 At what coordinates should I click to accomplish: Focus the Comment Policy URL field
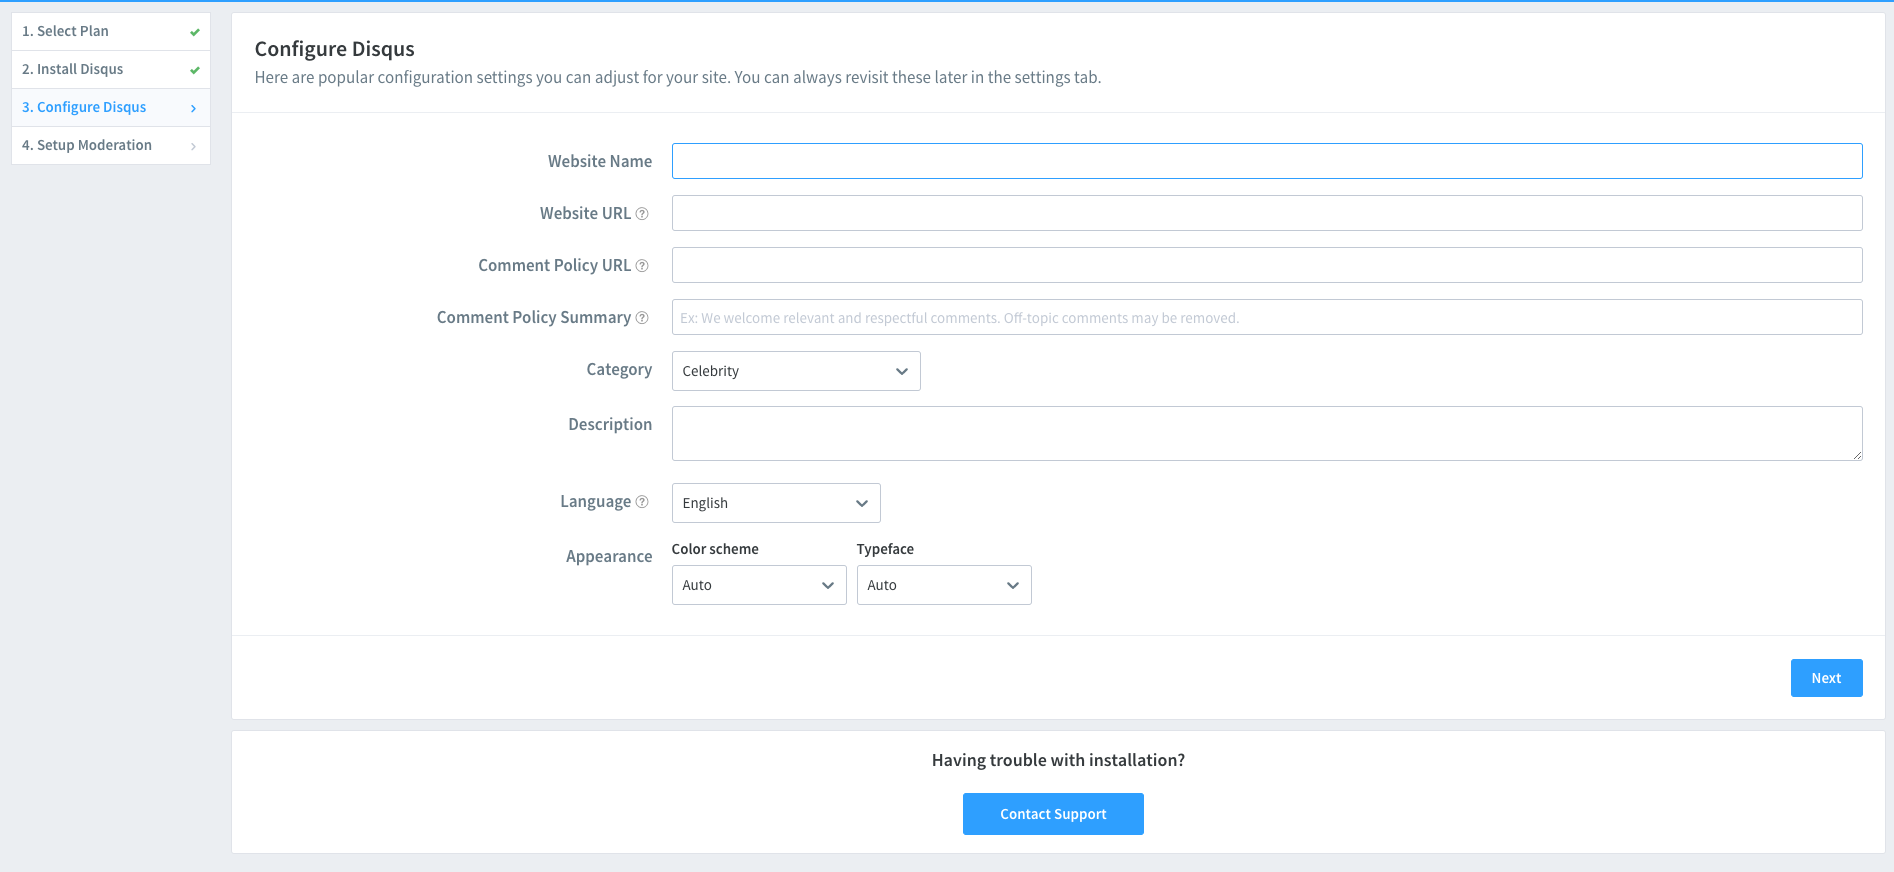click(x=1267, y=265)
